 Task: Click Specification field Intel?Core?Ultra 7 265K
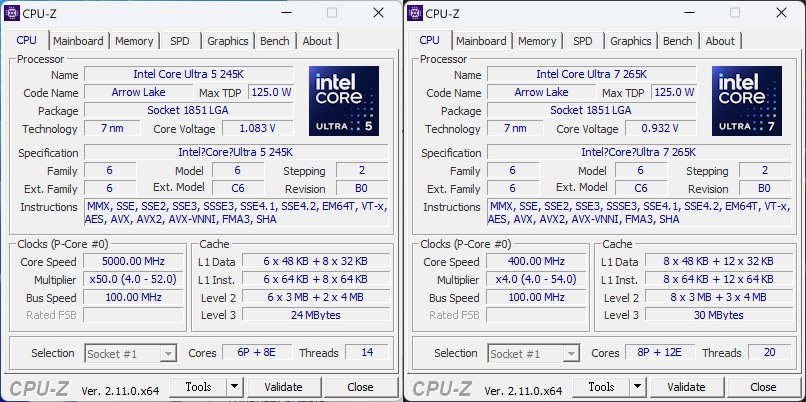tap(639, 153)
